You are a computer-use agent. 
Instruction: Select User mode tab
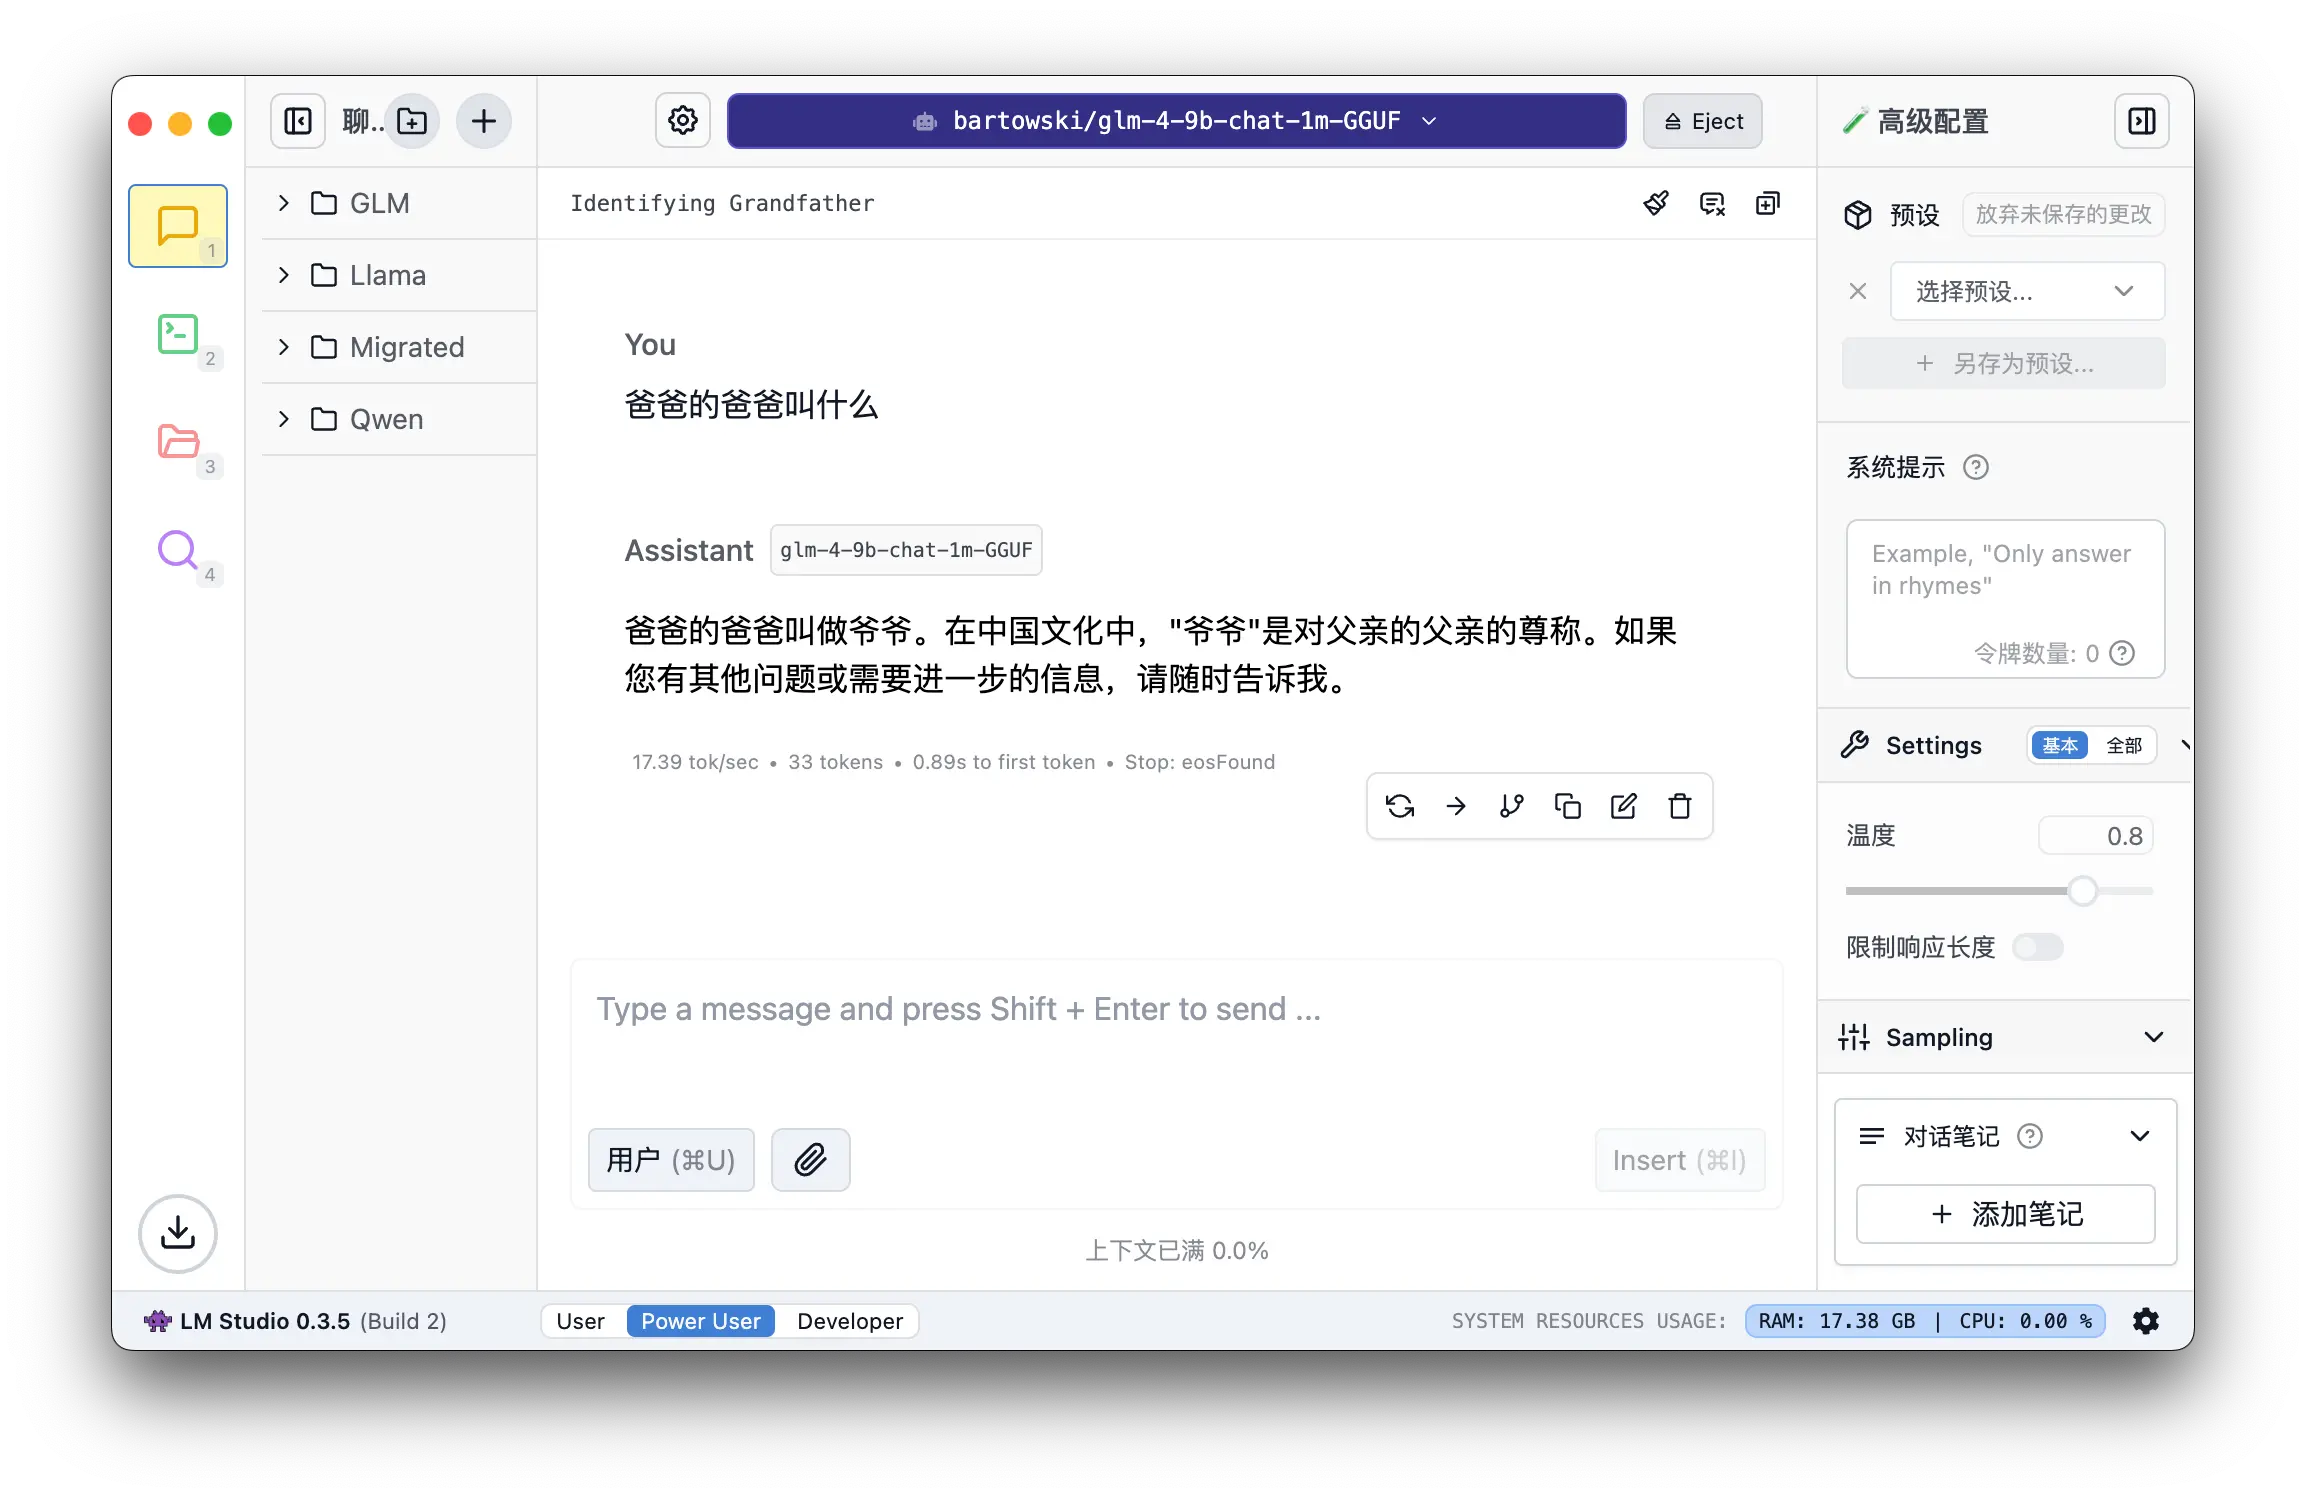click(580, 1321)
